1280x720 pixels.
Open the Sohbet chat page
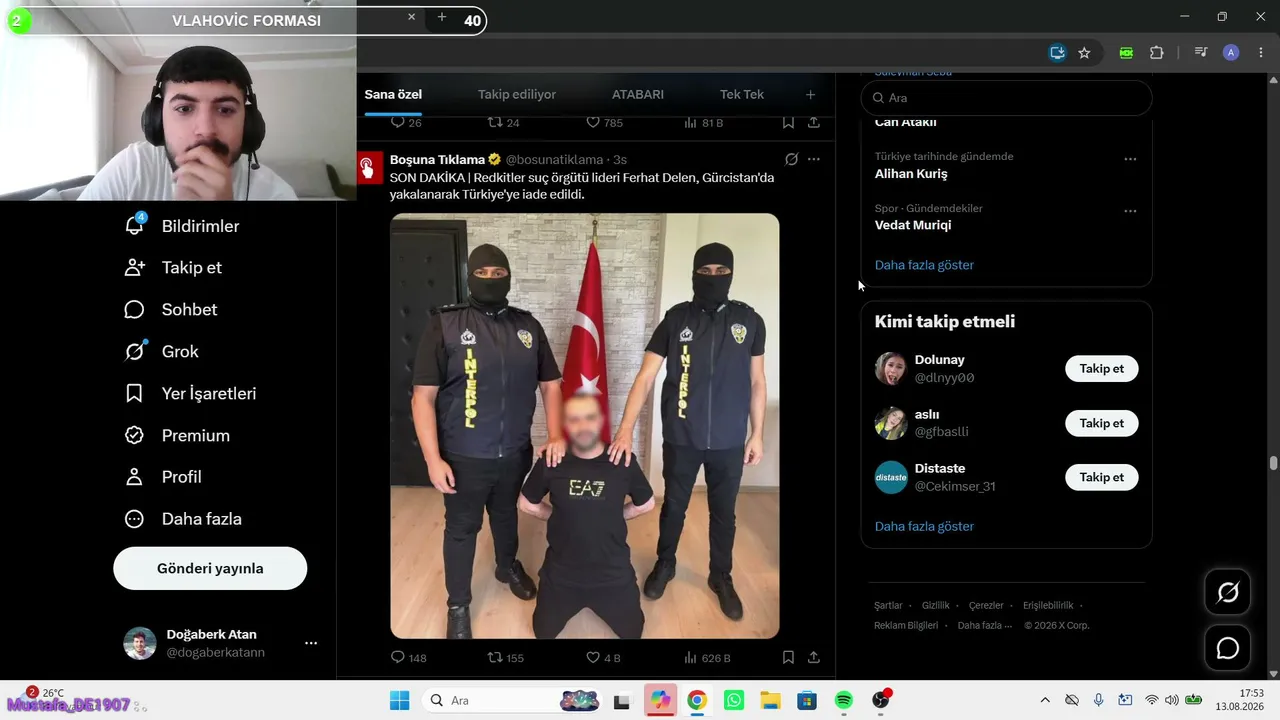(170, 310)
